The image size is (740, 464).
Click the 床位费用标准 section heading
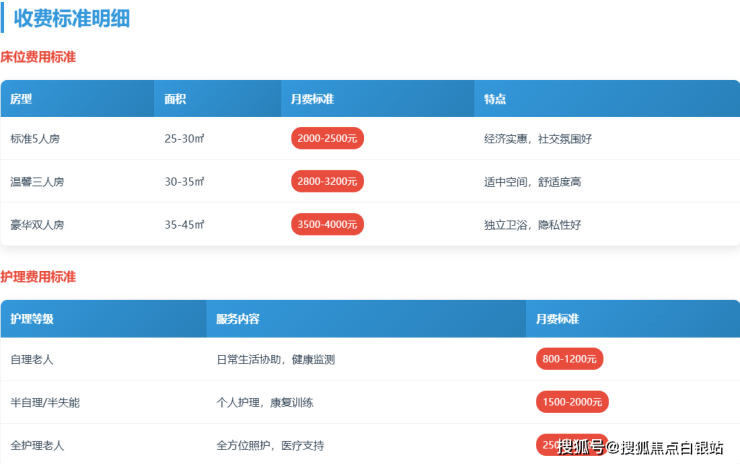(x=38, y=57)
